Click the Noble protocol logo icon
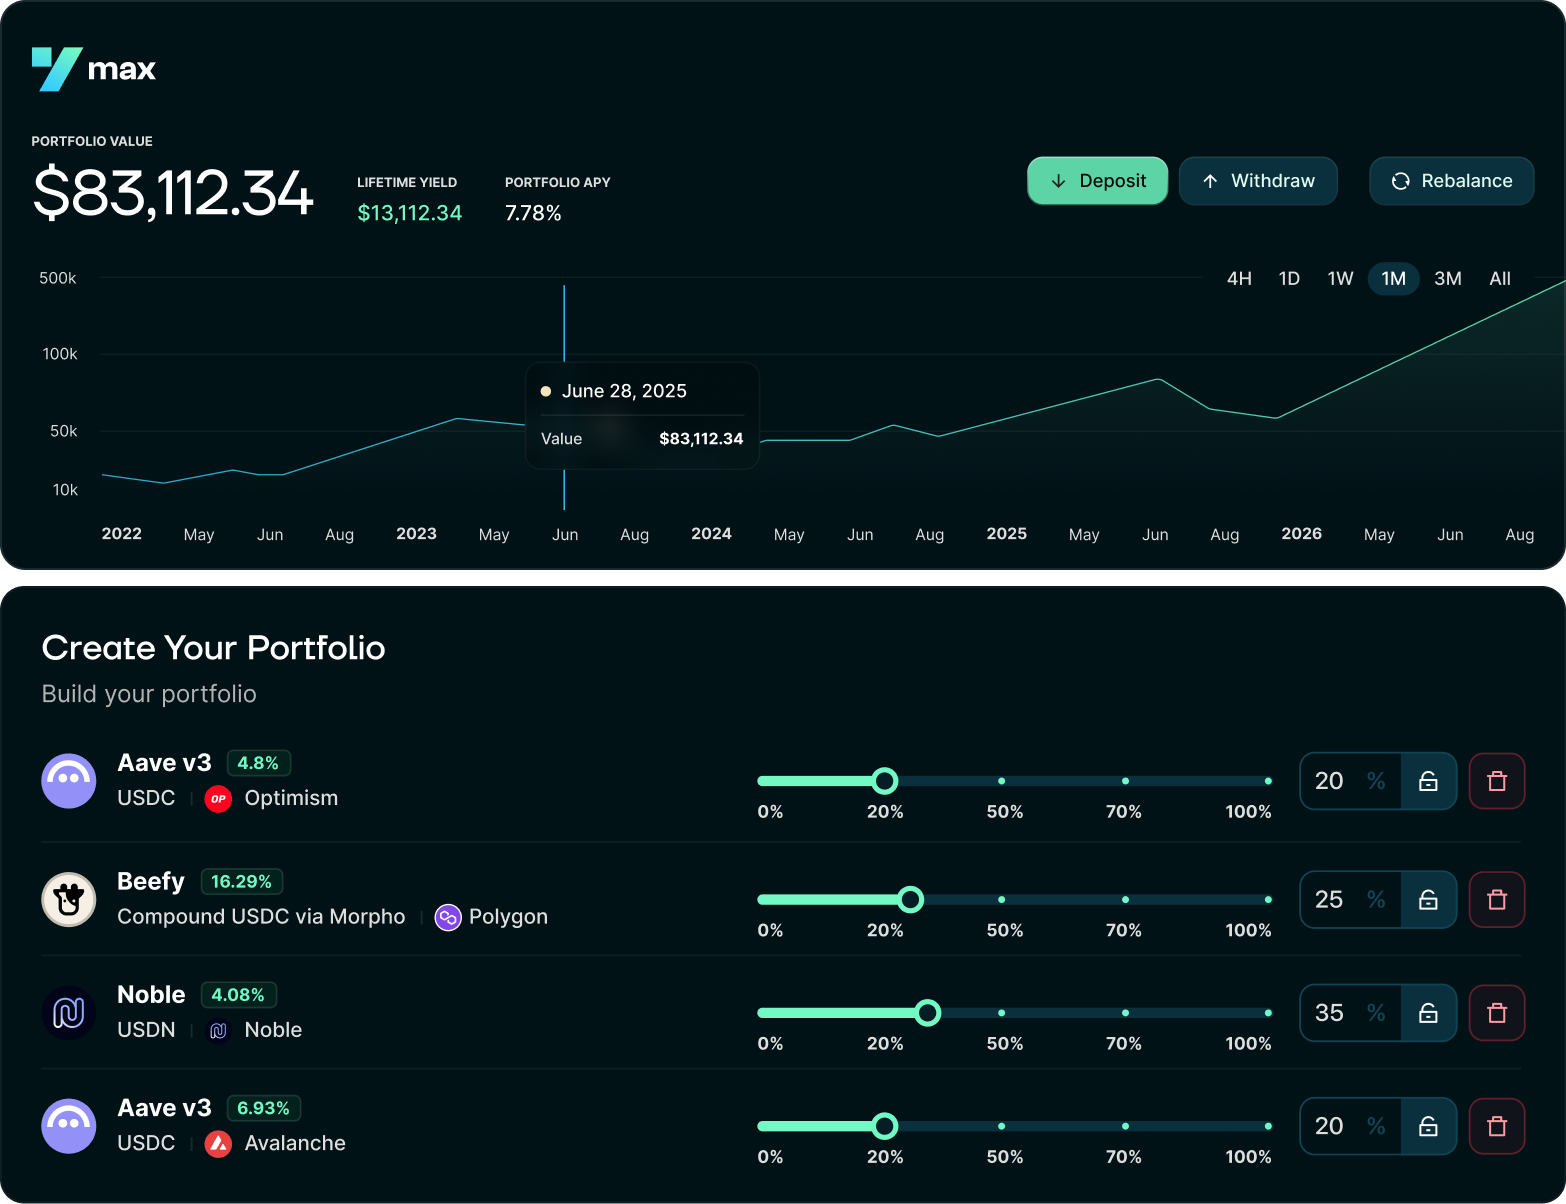 point(69,1013)
